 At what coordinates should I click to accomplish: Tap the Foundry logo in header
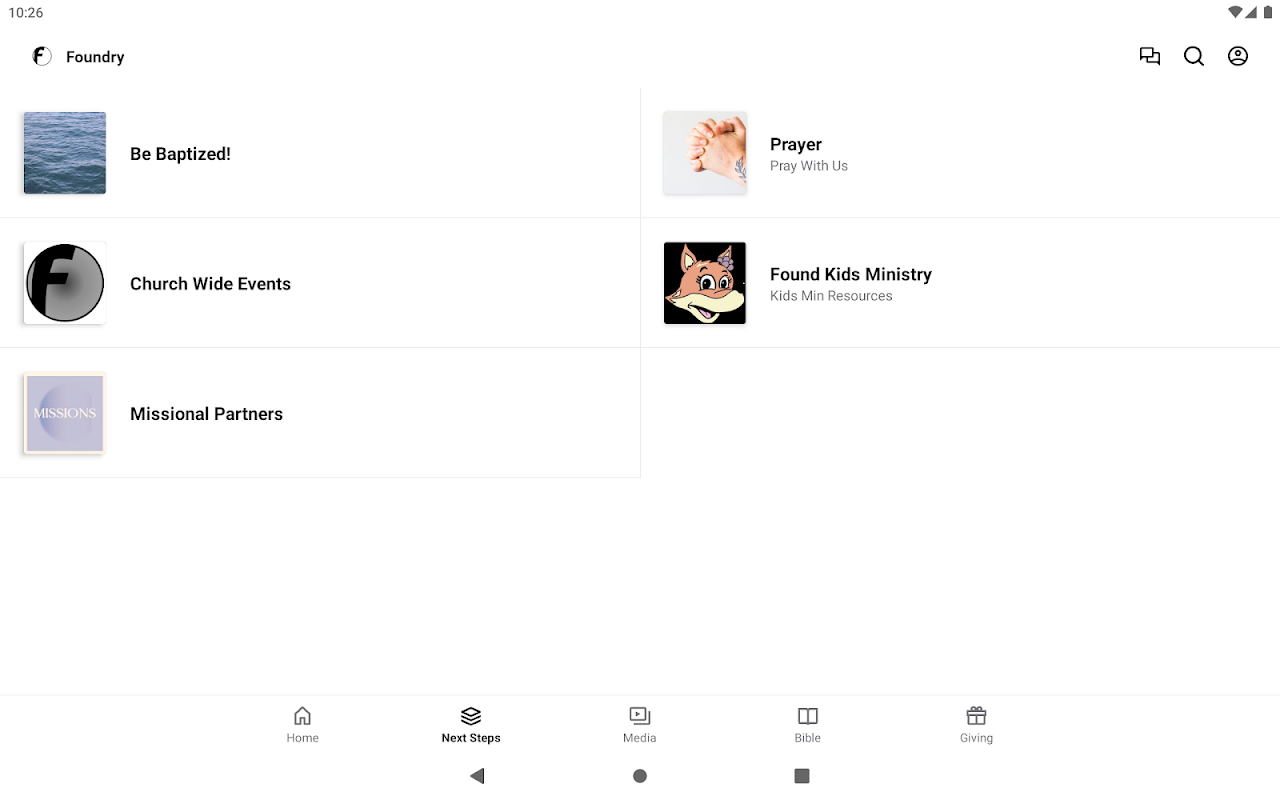click(42, 56)
